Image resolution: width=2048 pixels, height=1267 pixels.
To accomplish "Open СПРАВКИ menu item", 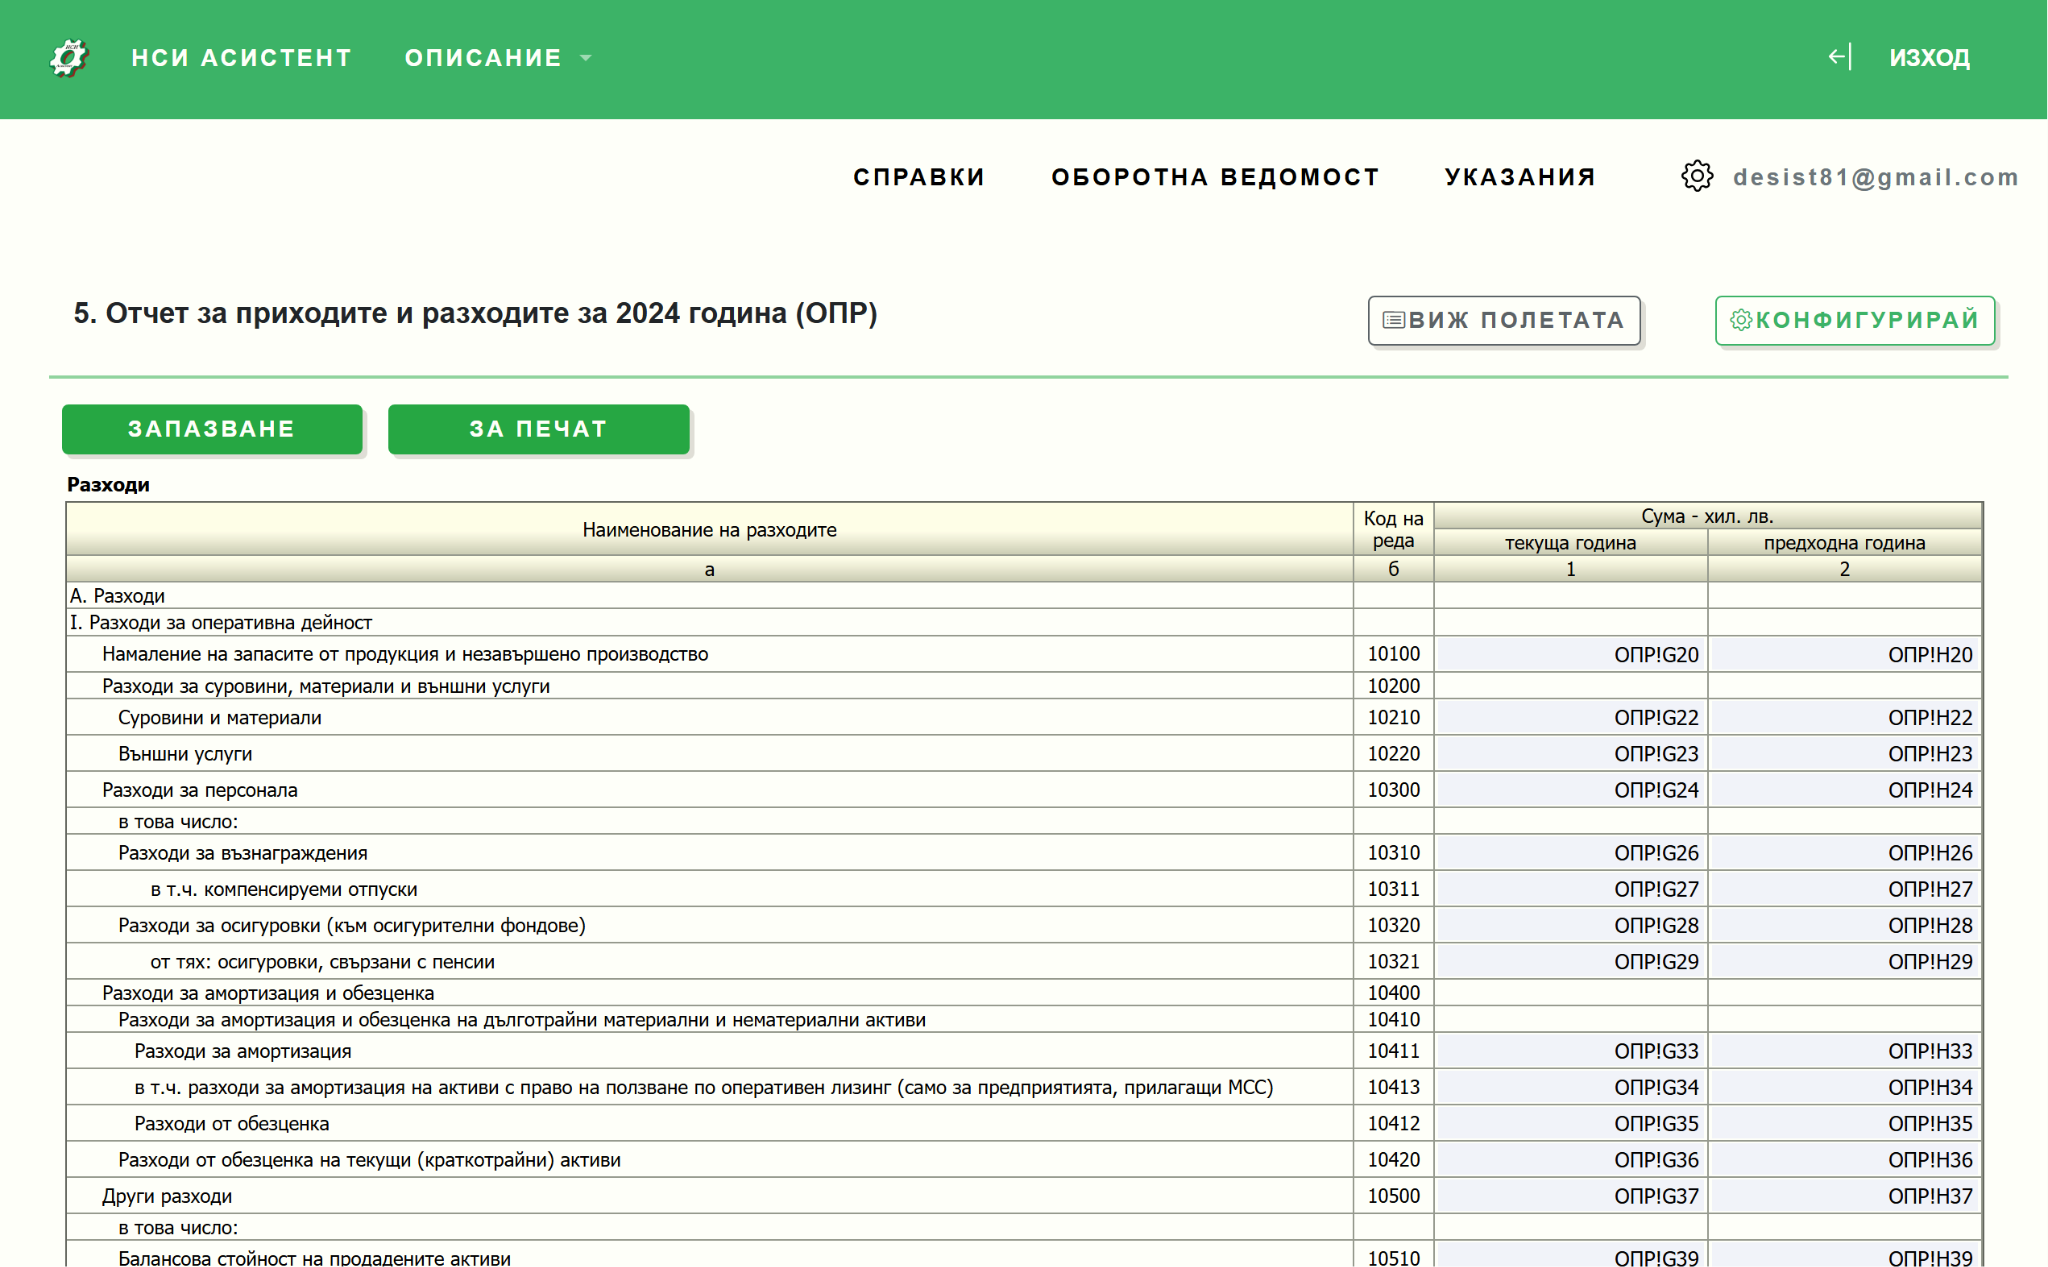I will point(918,177).
